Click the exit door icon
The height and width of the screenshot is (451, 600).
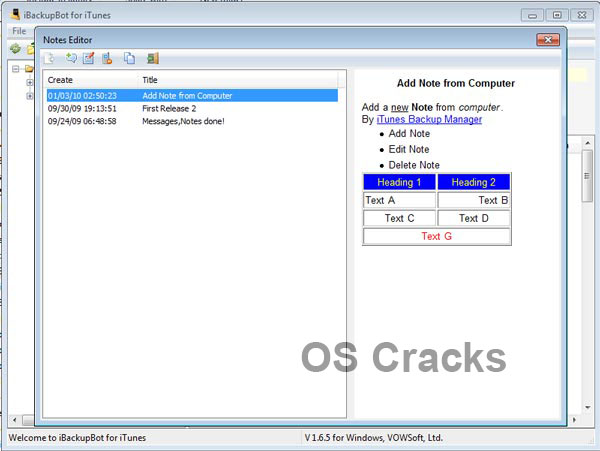pos(153,58)
